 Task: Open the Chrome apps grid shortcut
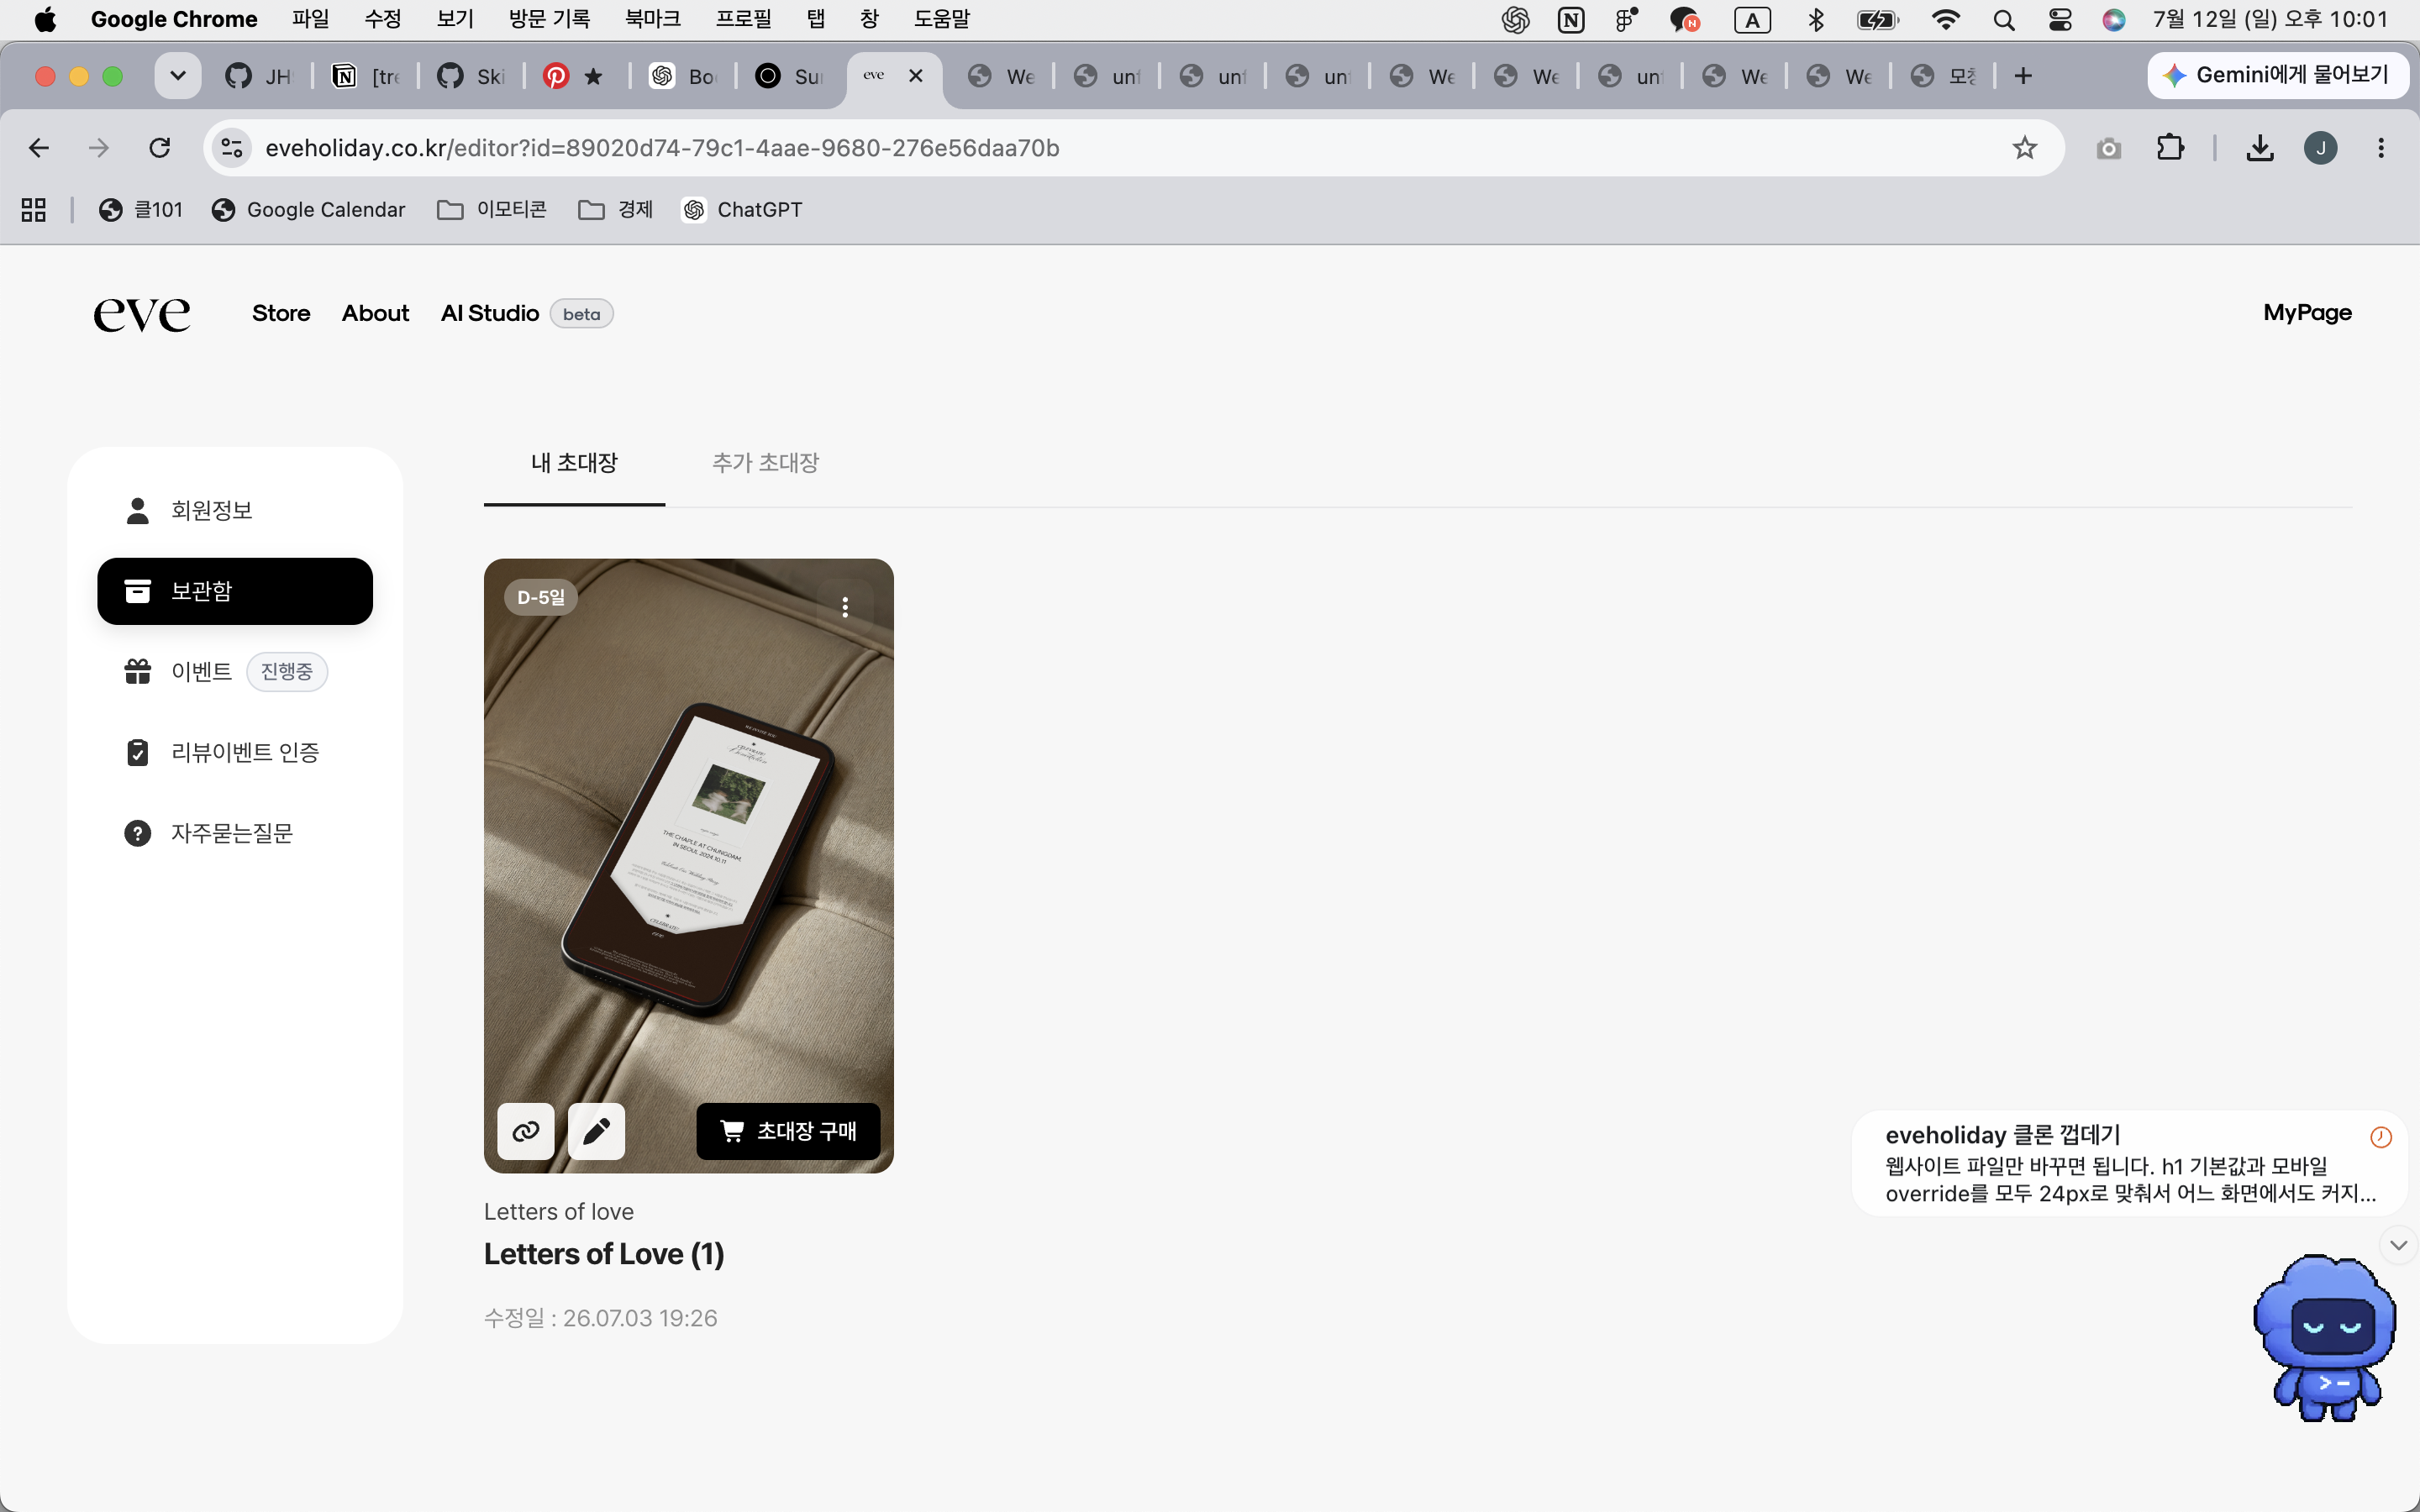tap(34, 210)
